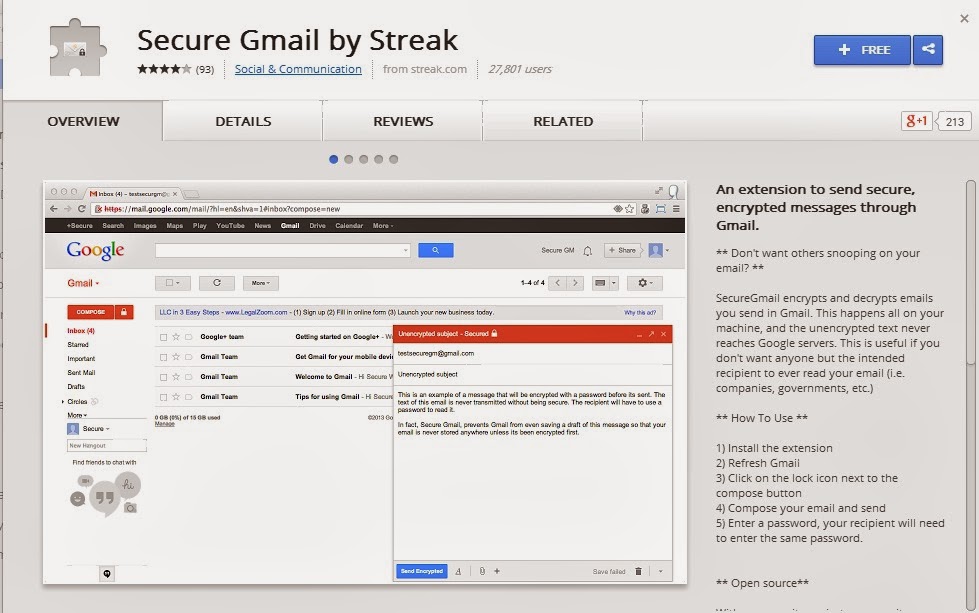Click the profile avatar in Gmail header
979x613 pixels.
click(x=656, y=250)
